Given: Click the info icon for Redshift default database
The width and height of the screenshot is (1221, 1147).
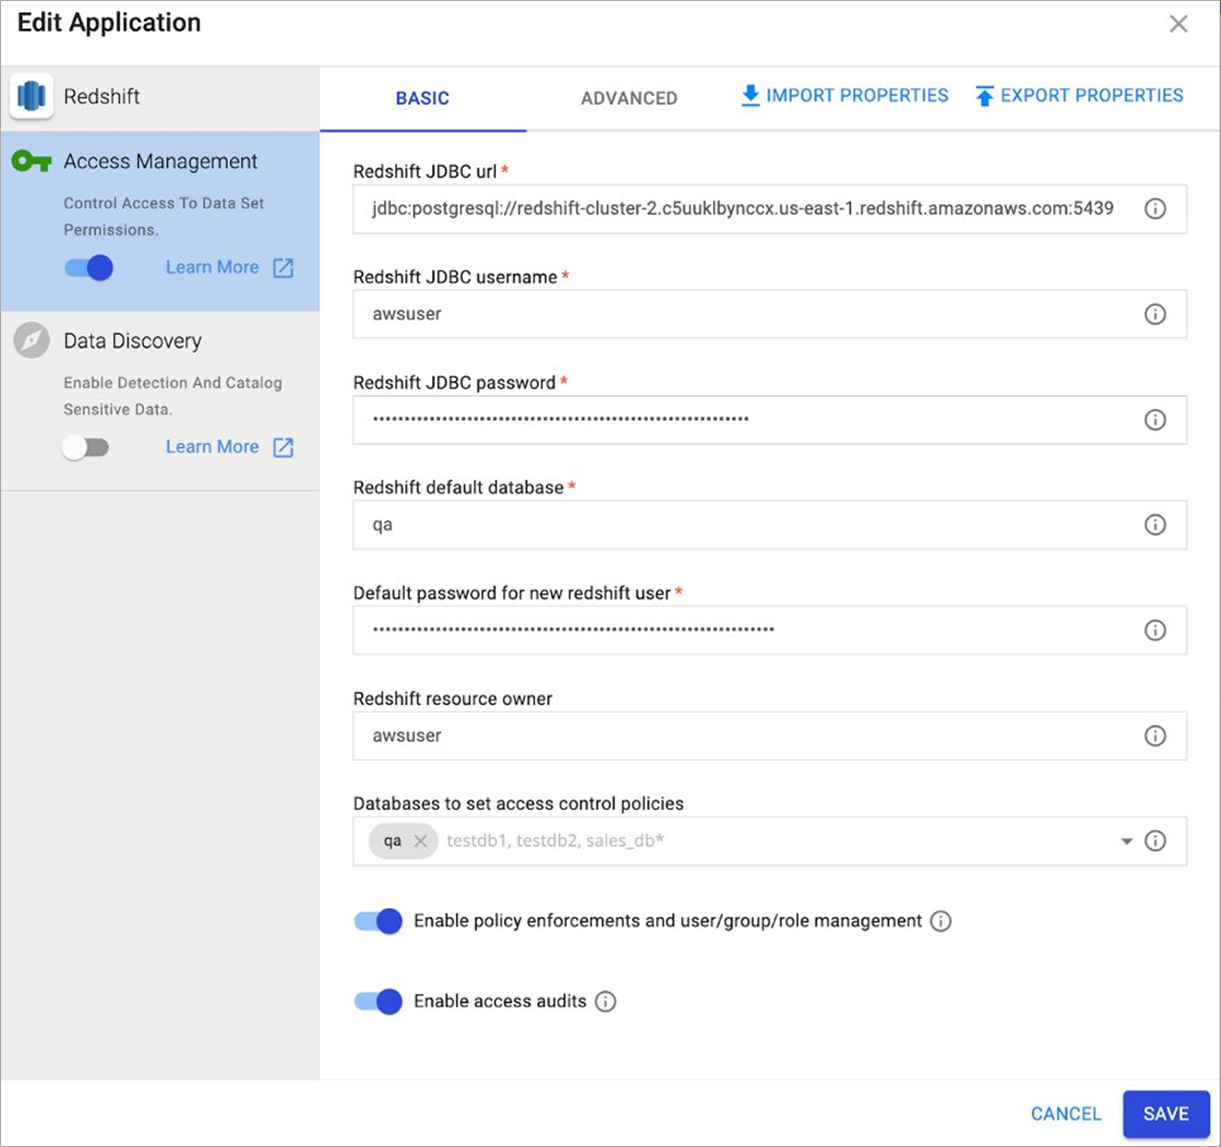Looking at the screenshot, I should click(1155, 525).
